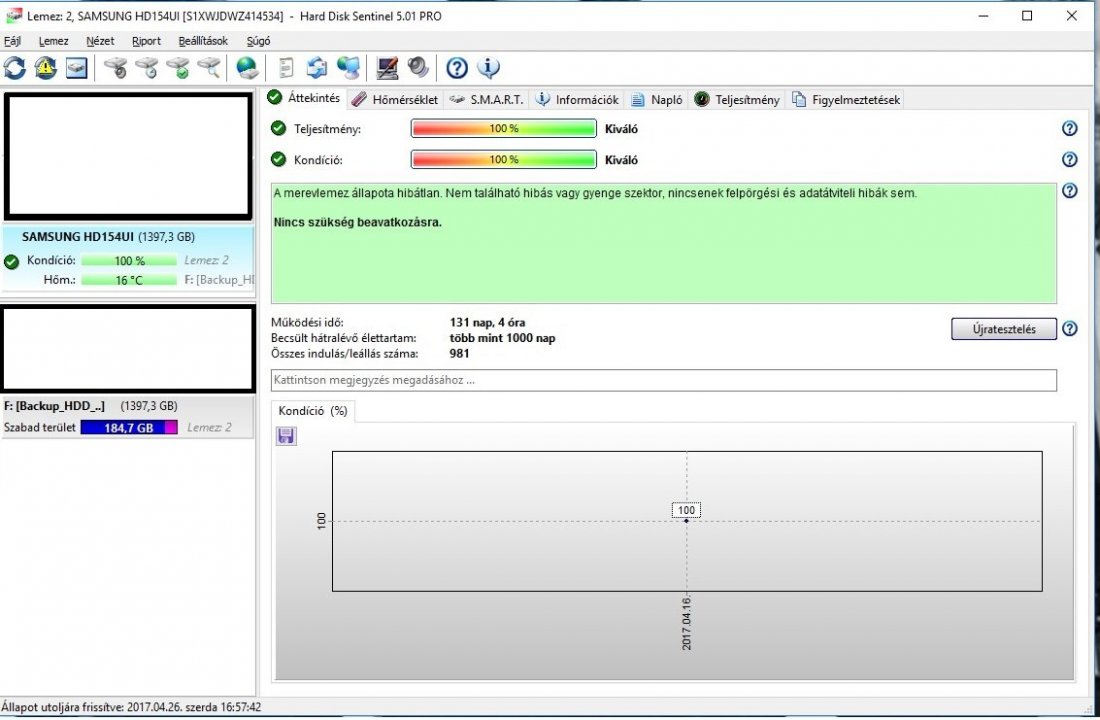The width and height of the screenshot is (1100, 720).
Task: Open the Lemez menu
Action: 53,41
